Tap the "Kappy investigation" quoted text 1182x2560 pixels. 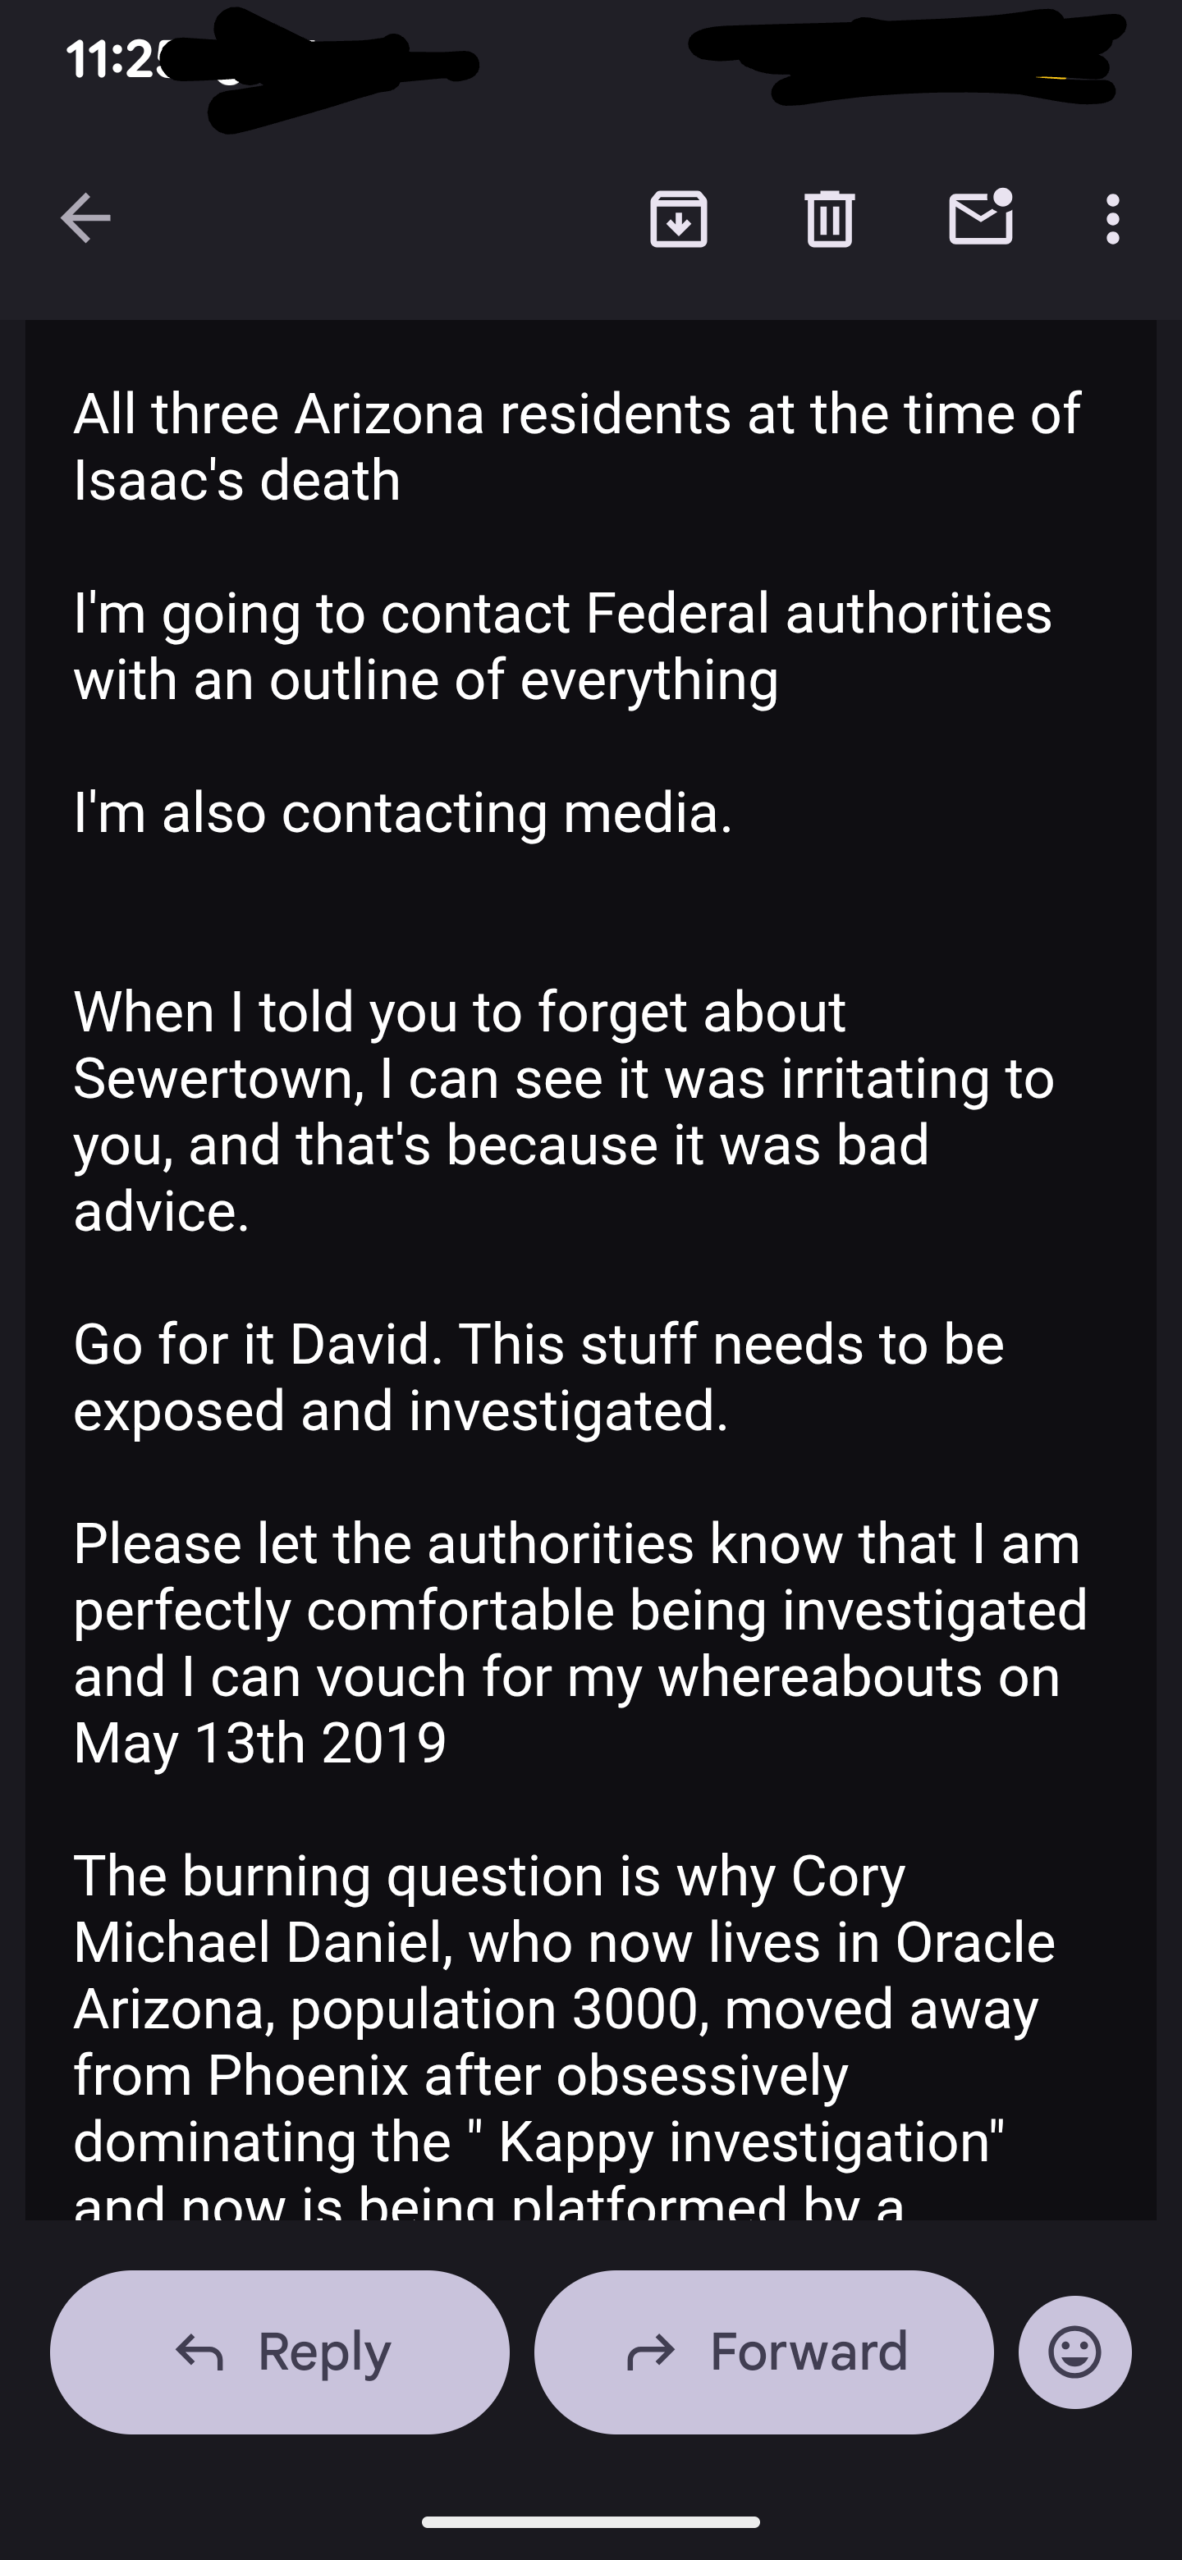coord(750,2142)
